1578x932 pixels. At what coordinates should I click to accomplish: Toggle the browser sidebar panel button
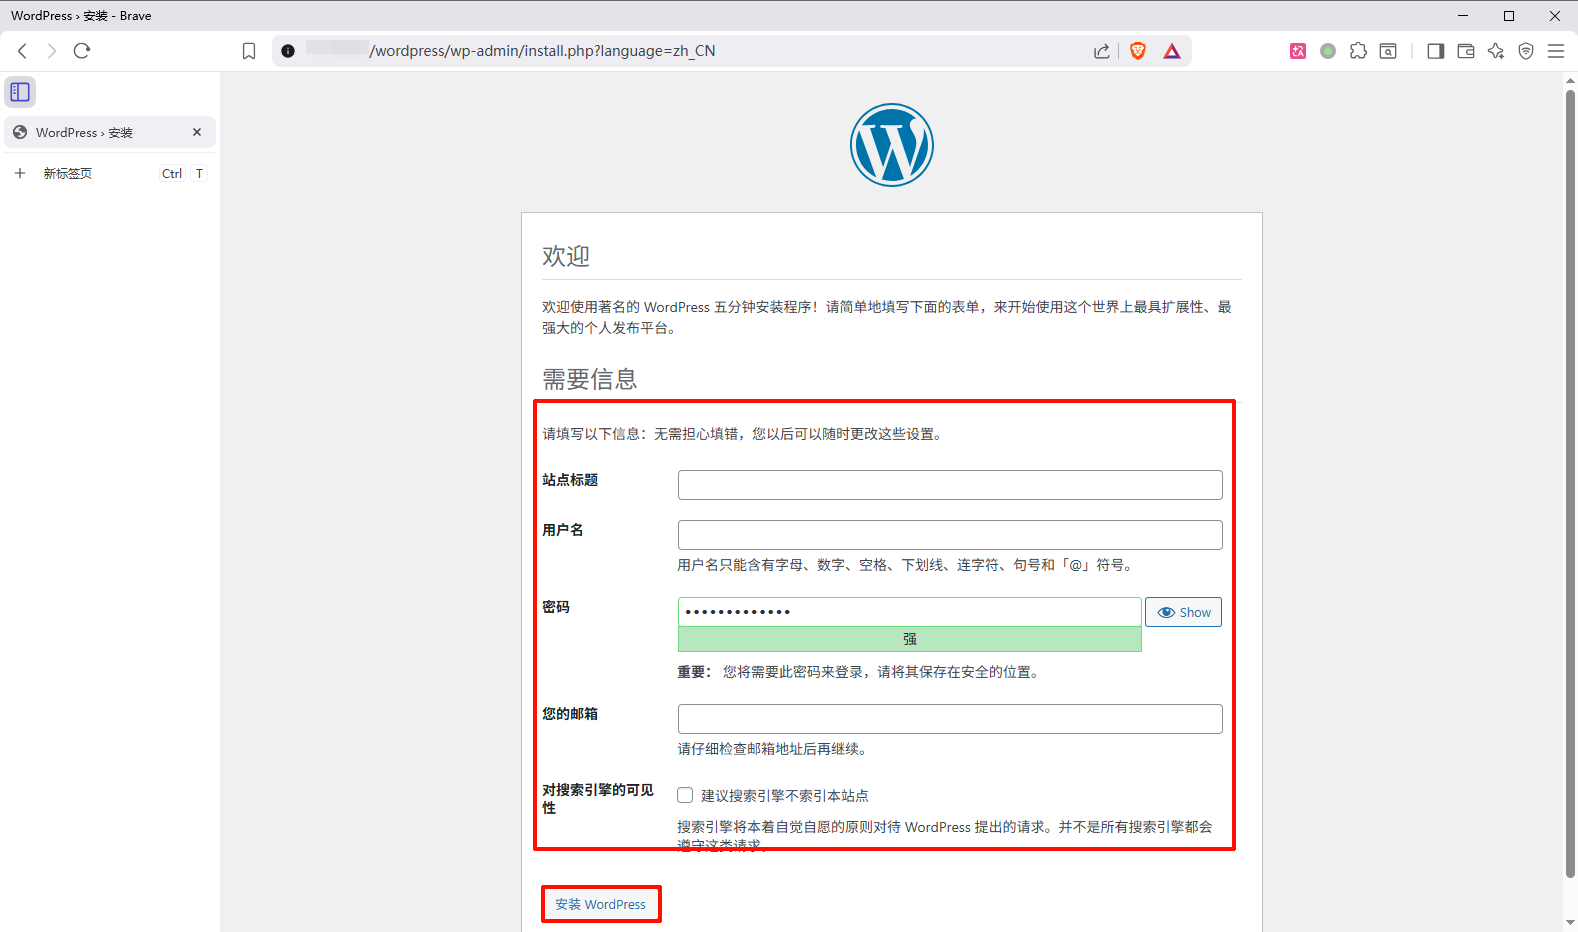[1435, 51]
